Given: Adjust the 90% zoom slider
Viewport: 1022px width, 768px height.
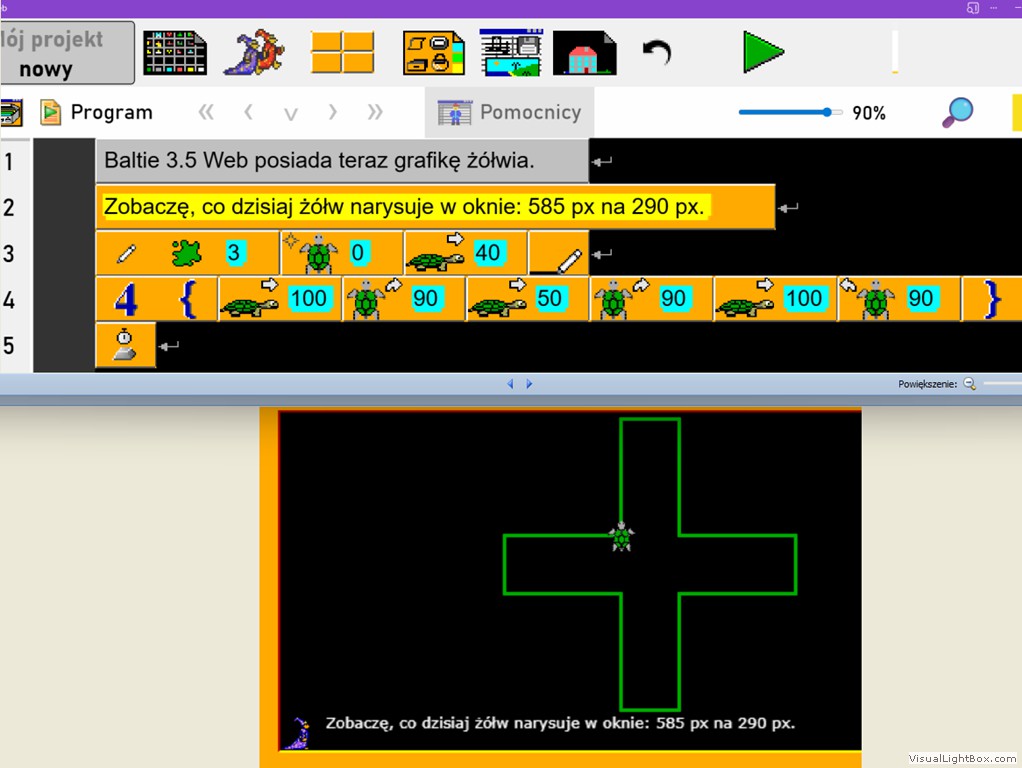Looking at the screenshot, I should 827,112.
